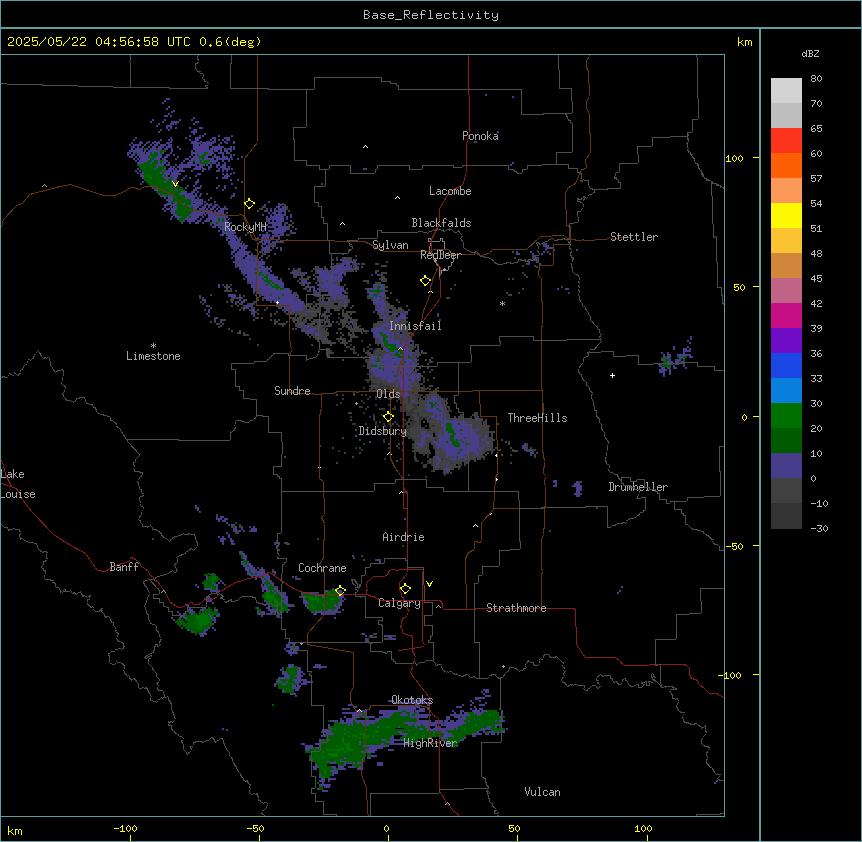Select the 80 dBZ light gray swatch
The width and height of the screenshot is (862, 842).
coord(786,91)
